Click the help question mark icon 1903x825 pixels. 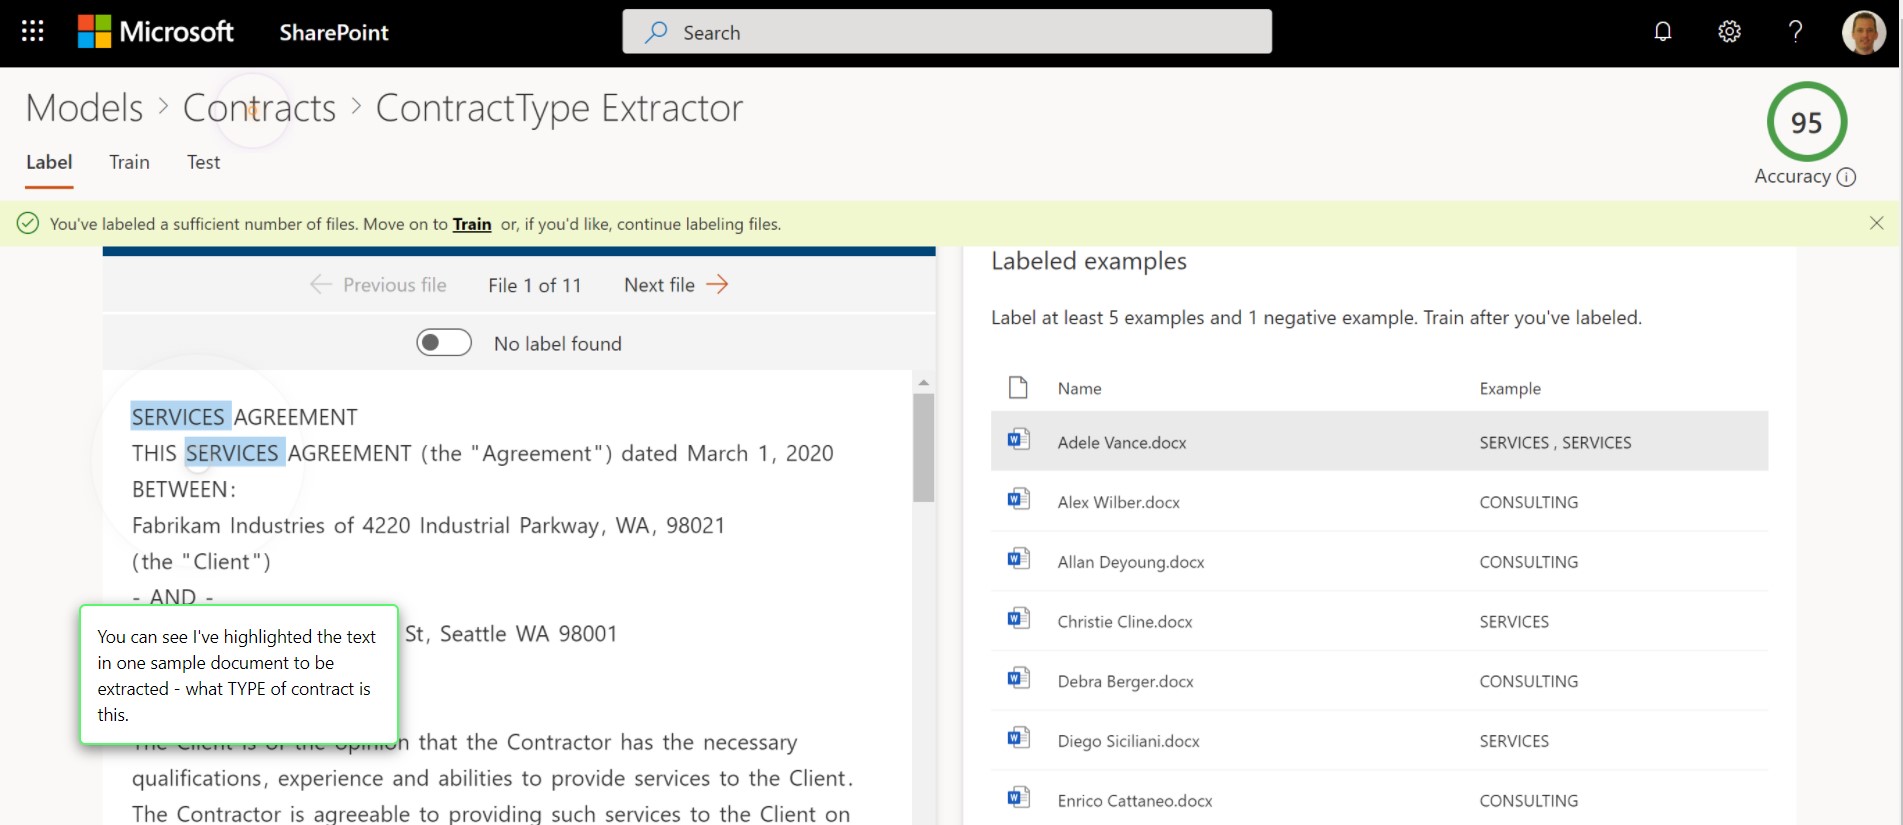pos(1795,32)
